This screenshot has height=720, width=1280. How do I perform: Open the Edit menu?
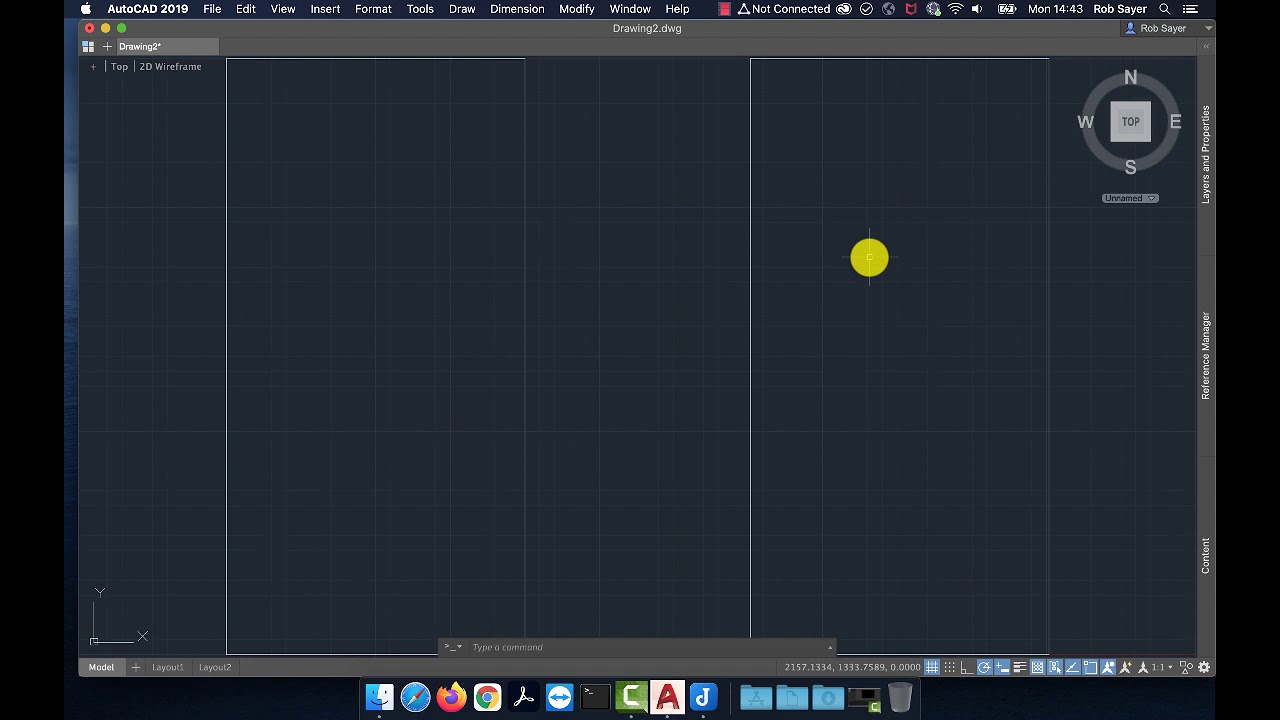246,9
